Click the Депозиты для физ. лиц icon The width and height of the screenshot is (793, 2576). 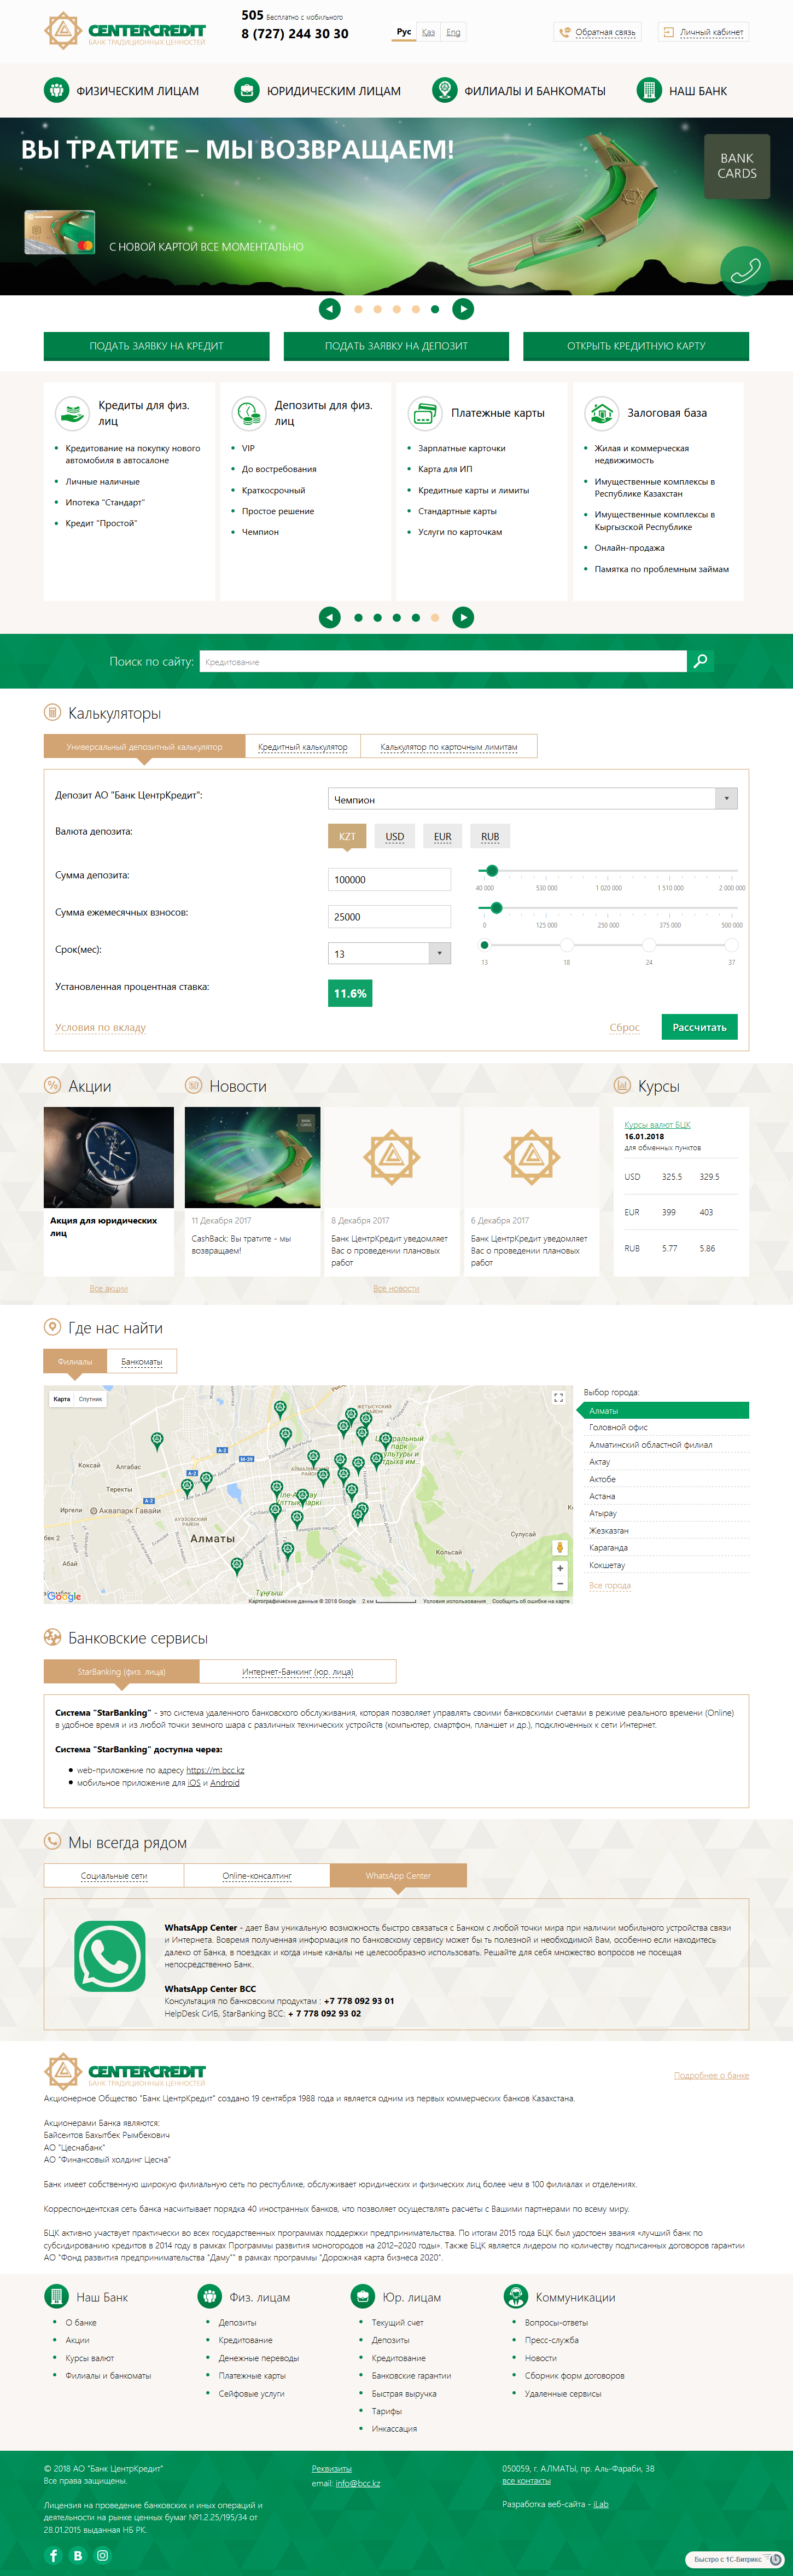coord(248,413)
